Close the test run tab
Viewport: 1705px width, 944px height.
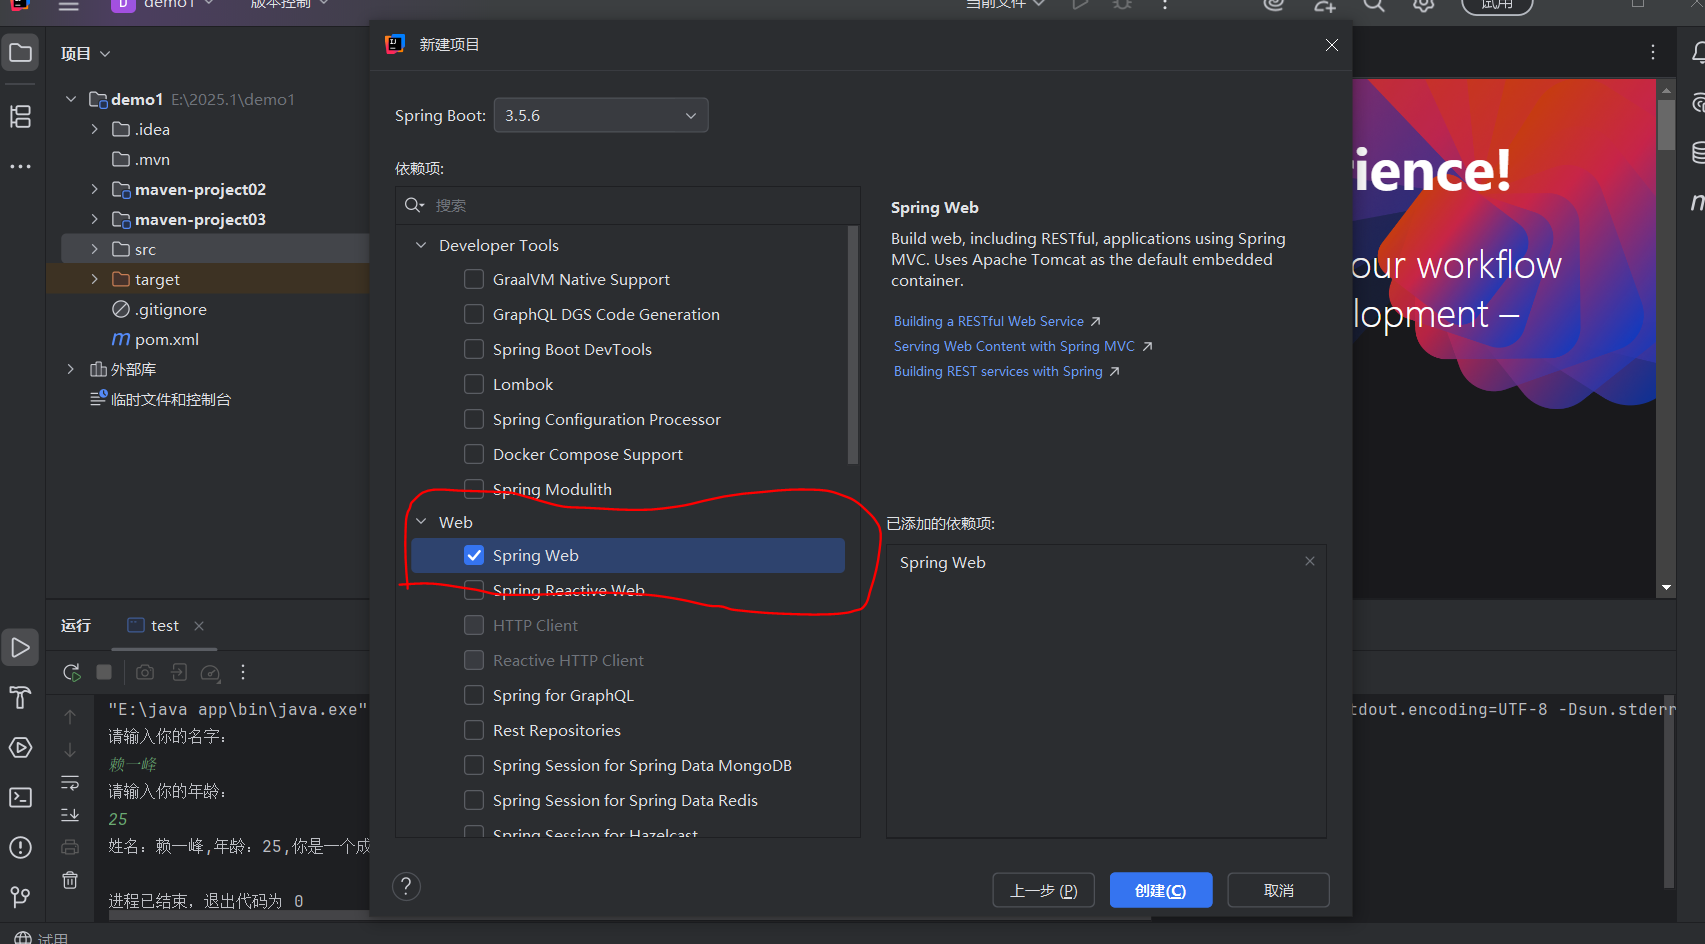click(199, 626)
